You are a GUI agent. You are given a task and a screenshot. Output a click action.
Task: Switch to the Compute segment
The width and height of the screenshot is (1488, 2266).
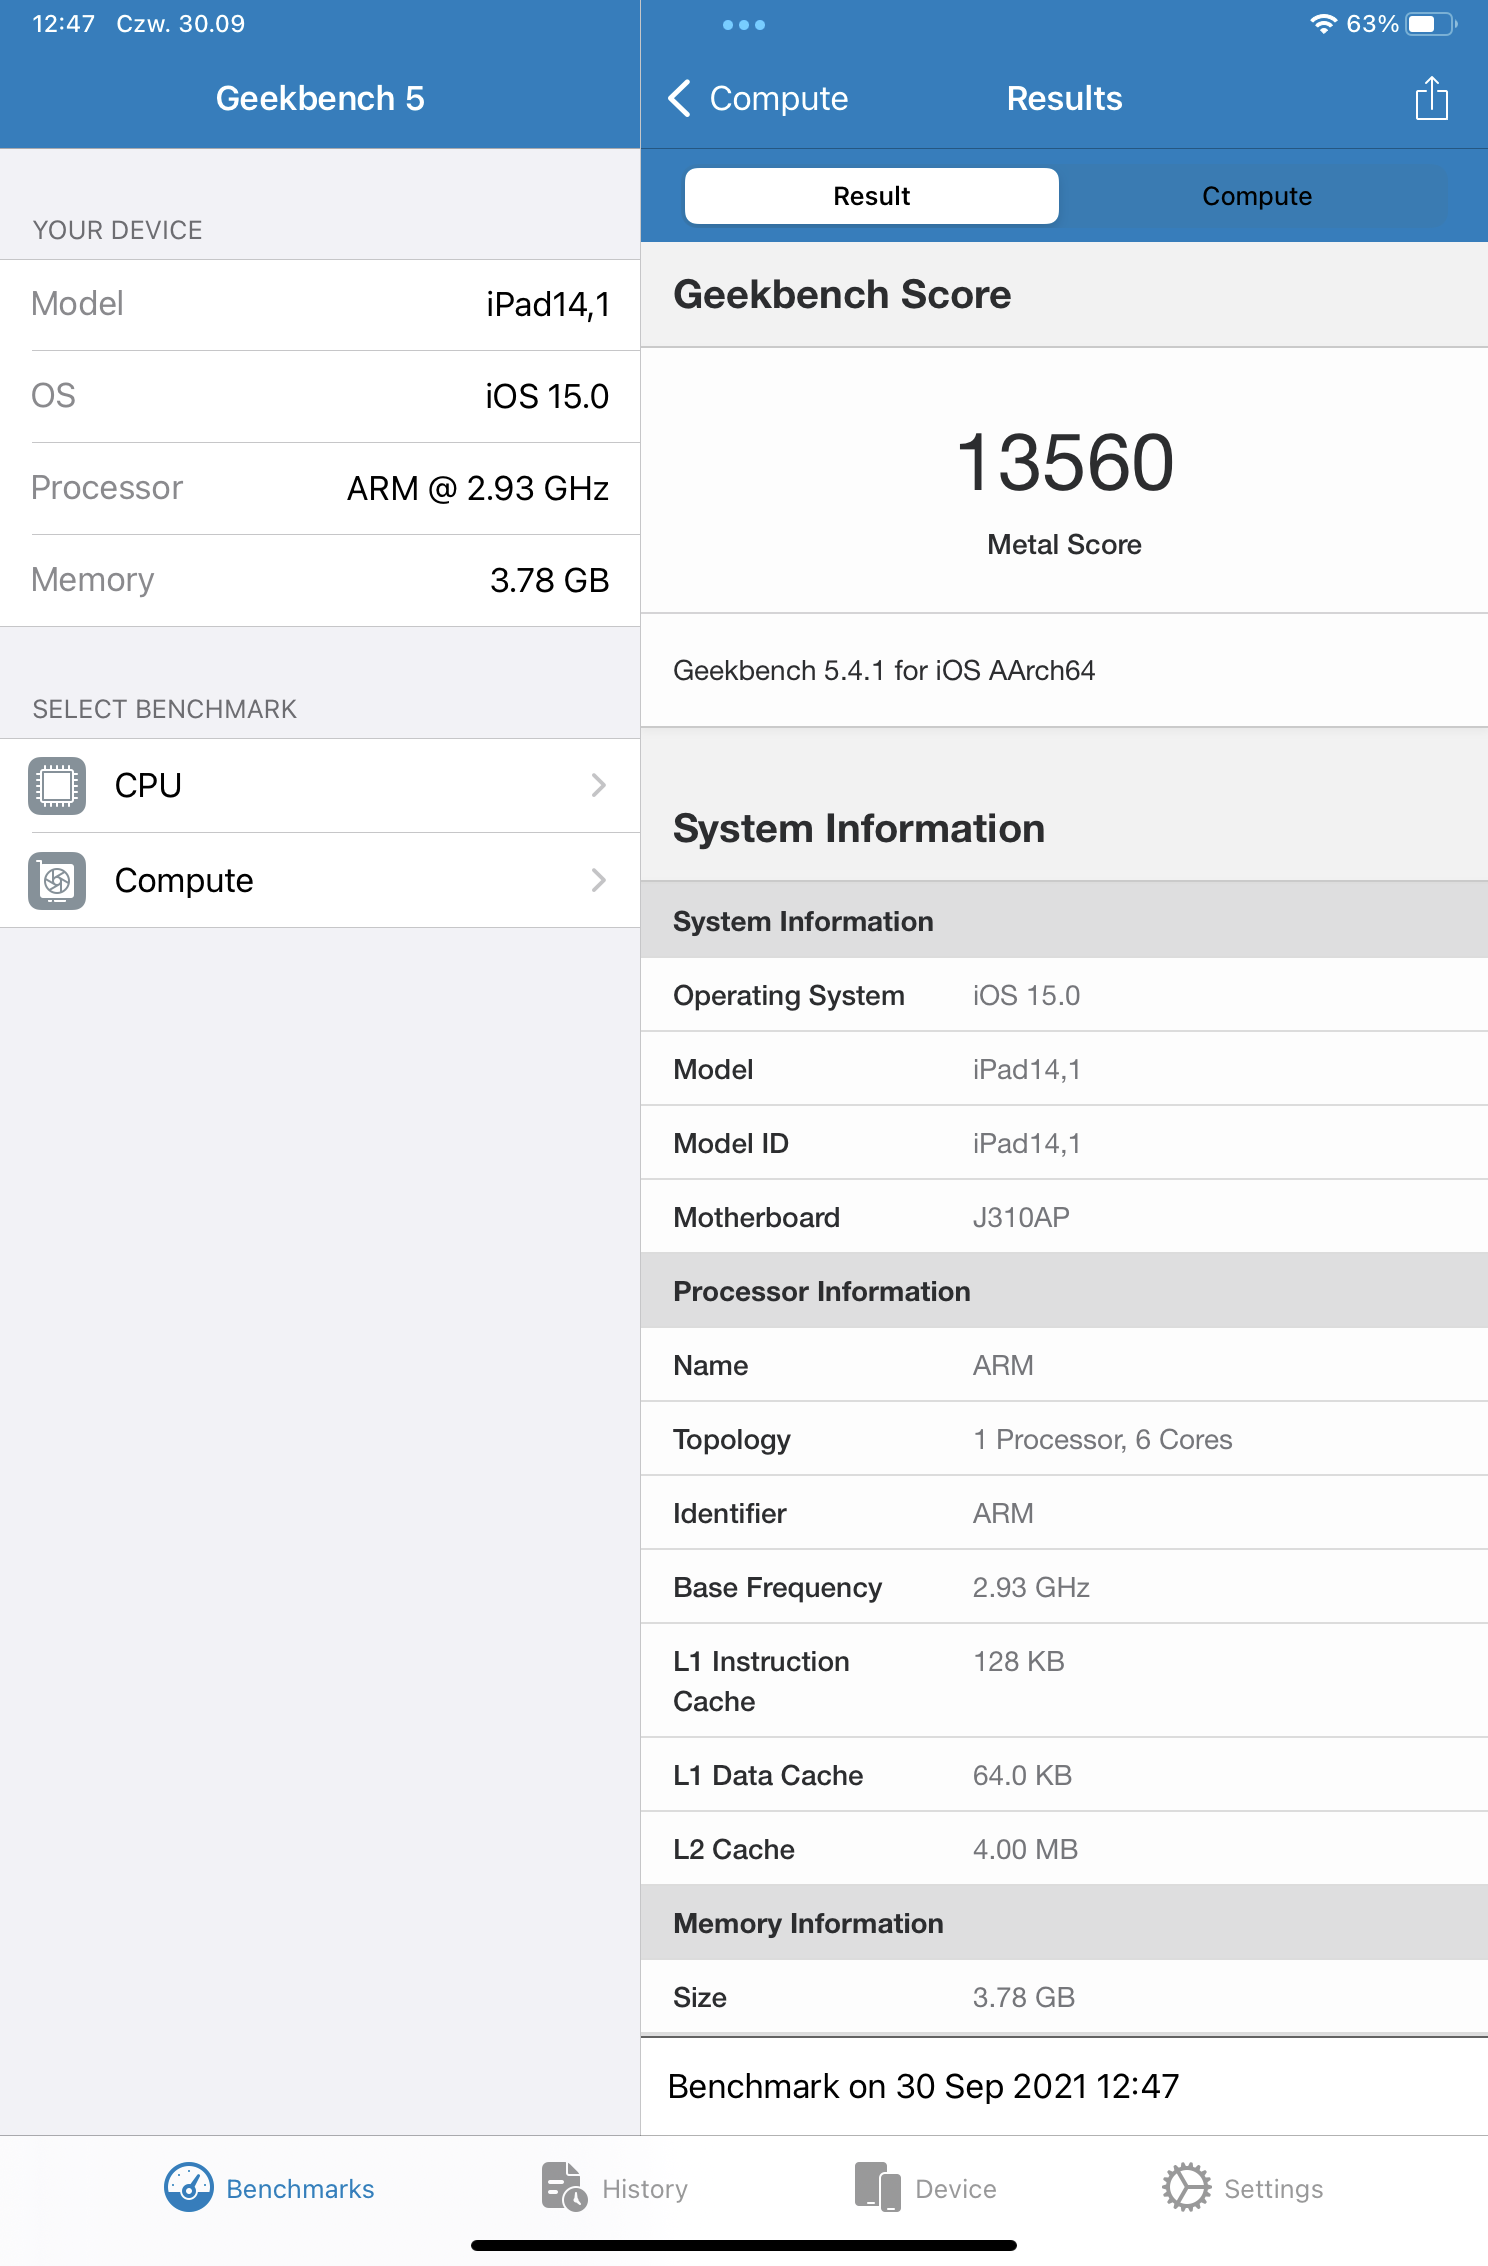1256,196
